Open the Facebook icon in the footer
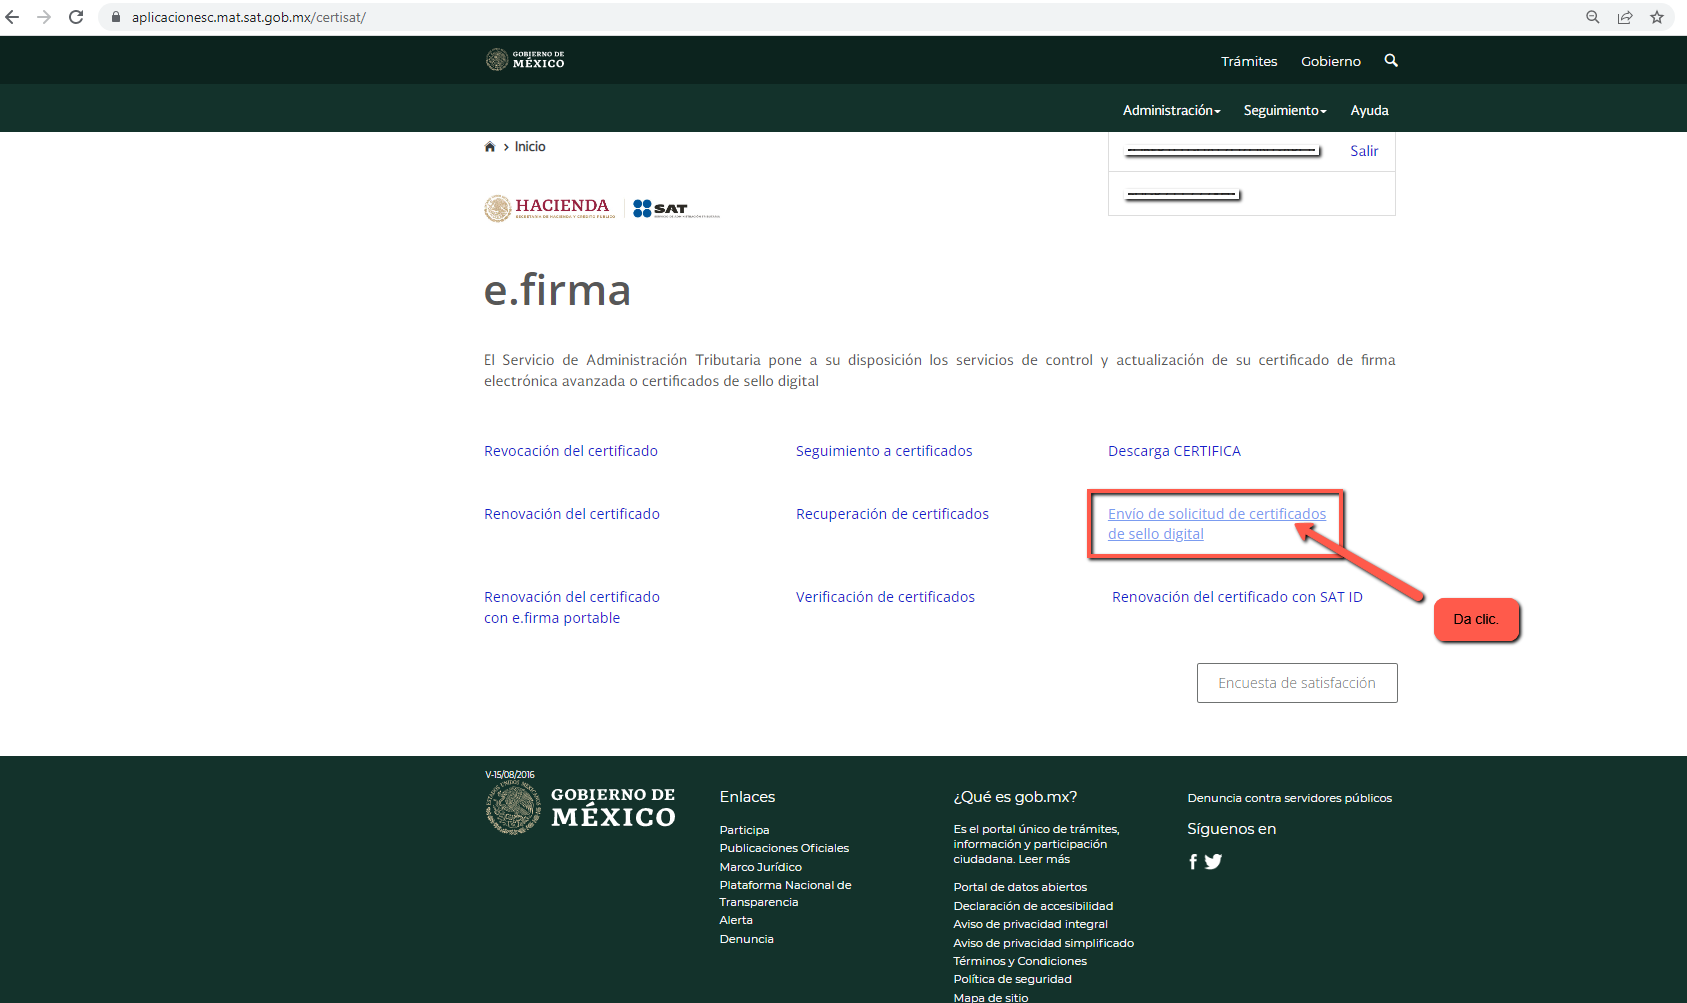 pyautogui.click(x=1193, y=862)
